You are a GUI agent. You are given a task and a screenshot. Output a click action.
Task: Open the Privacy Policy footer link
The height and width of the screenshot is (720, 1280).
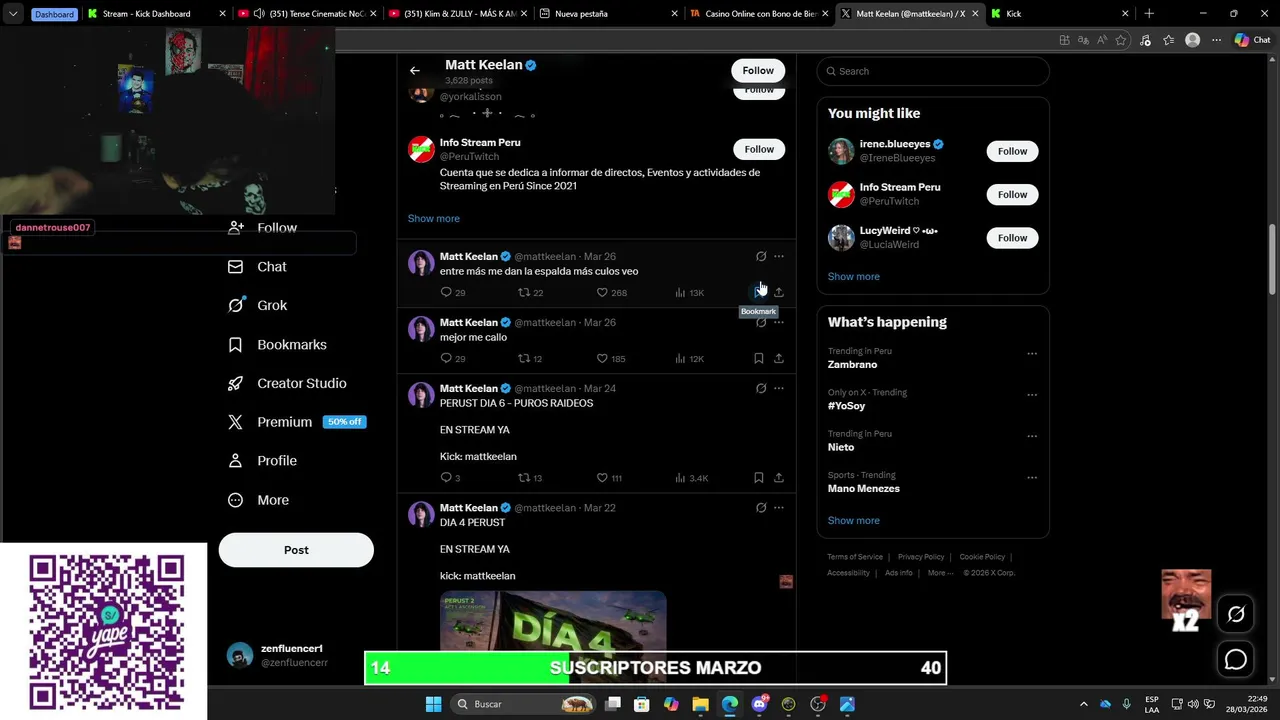[921, 557]
